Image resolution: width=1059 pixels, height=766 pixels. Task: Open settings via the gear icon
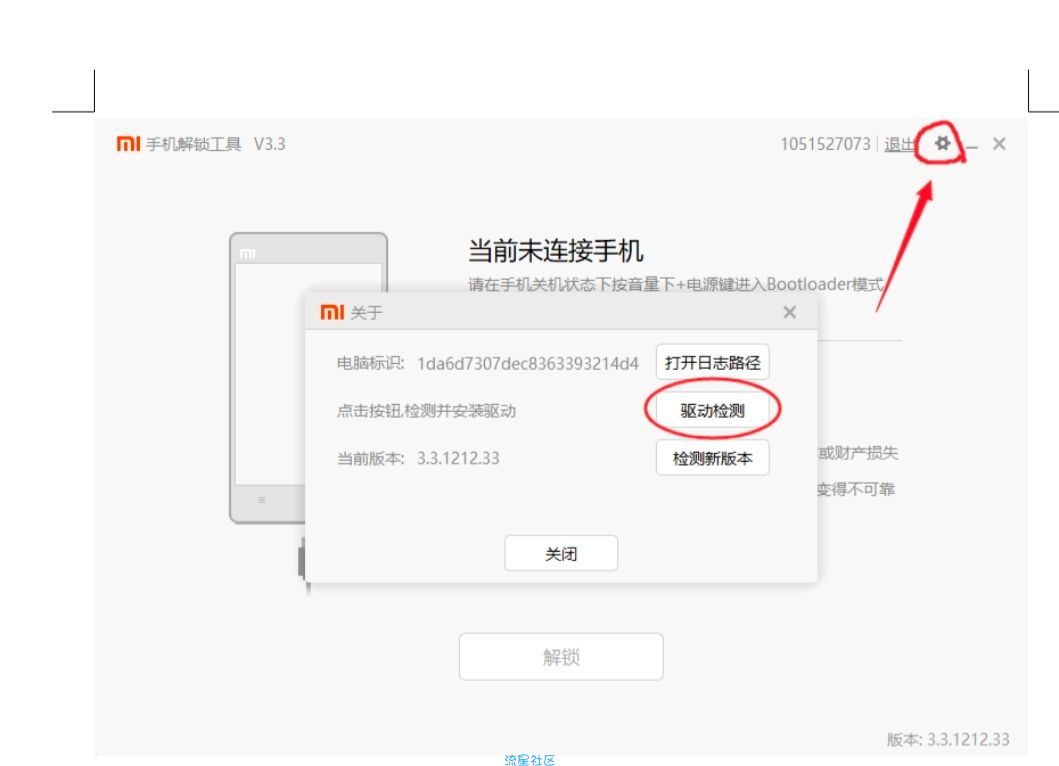(942, 143)
